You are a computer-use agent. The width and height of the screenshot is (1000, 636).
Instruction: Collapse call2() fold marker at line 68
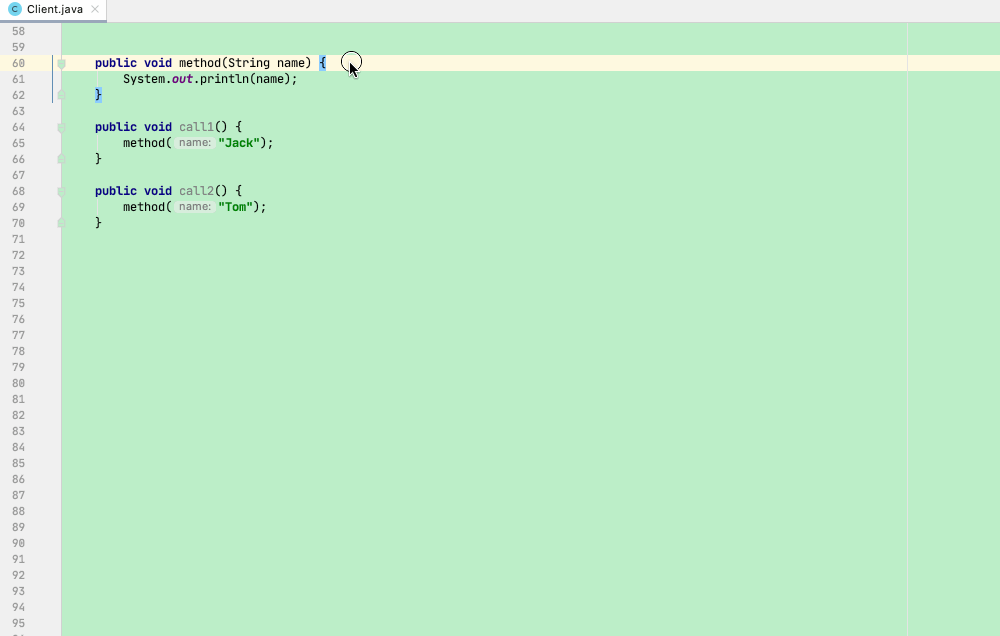(62, 191)
